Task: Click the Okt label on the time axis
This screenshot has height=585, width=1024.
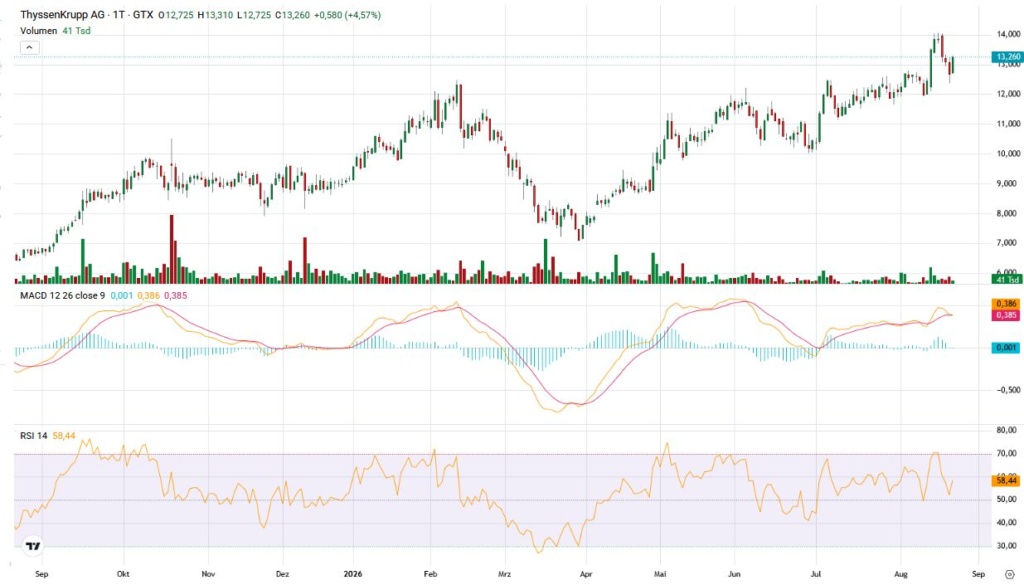Action: coord(123,574)
